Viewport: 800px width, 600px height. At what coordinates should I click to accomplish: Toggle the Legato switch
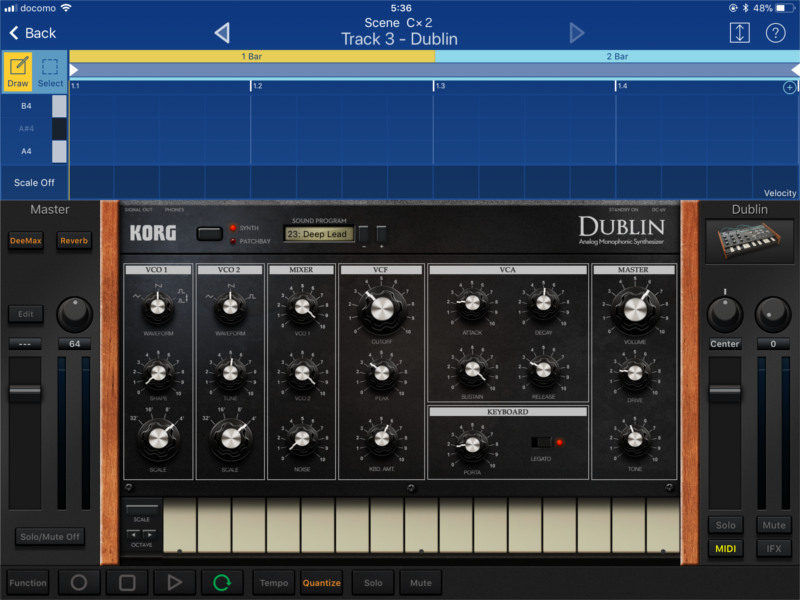tap(541, 442)
